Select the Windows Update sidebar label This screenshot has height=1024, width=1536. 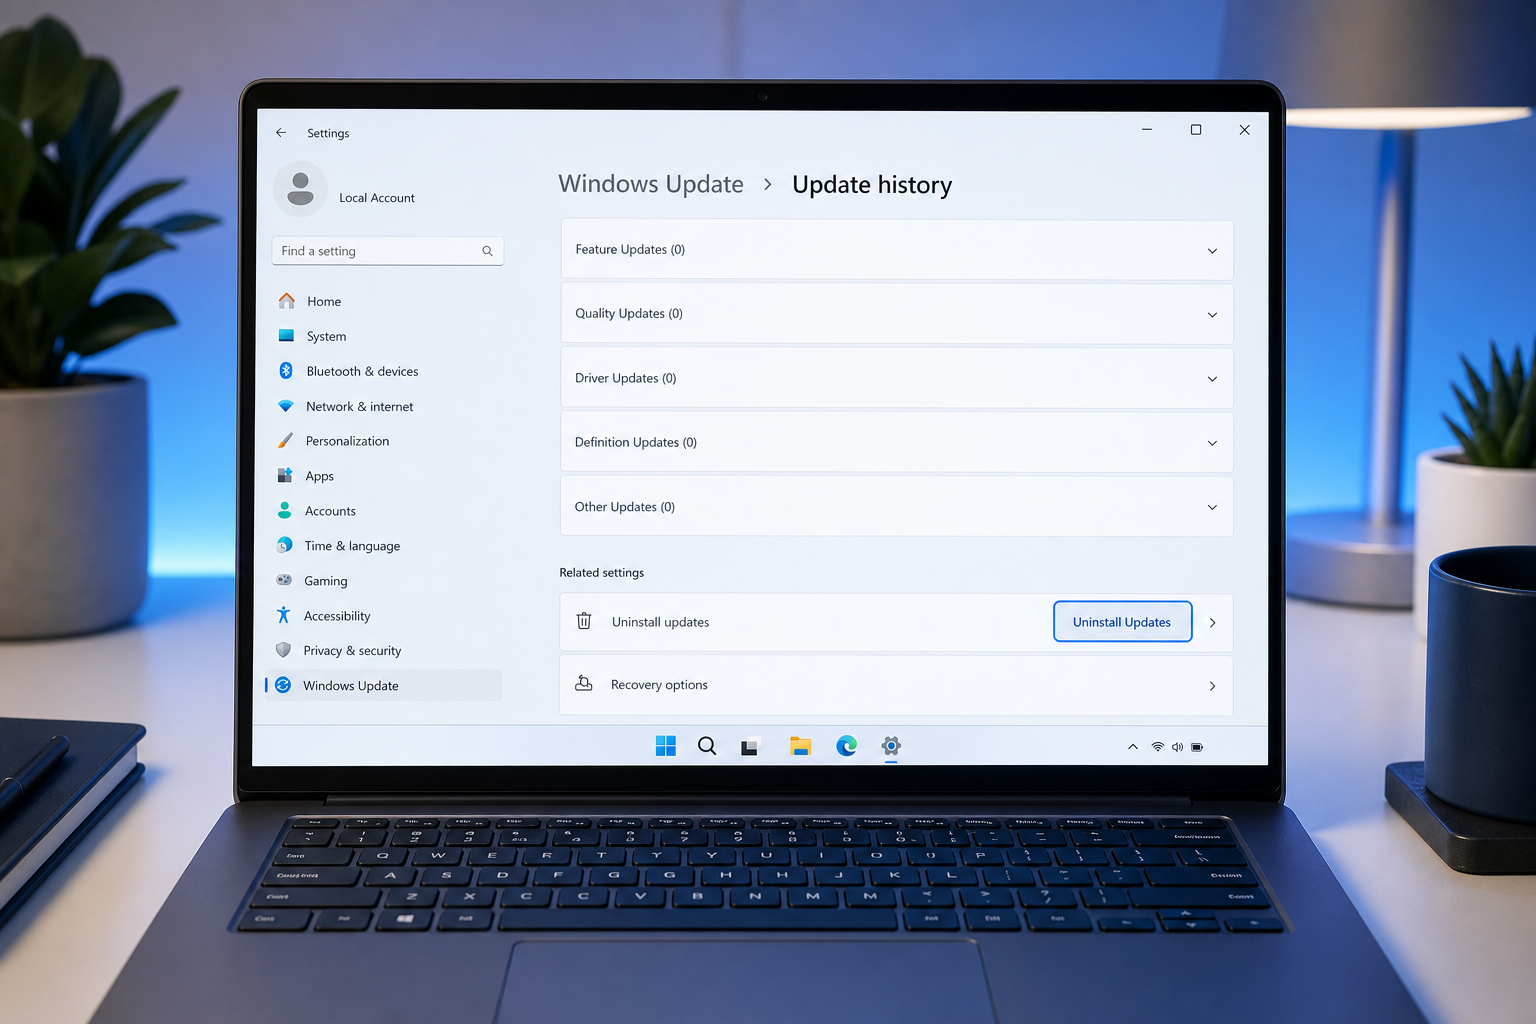click(x=351, y=686)
